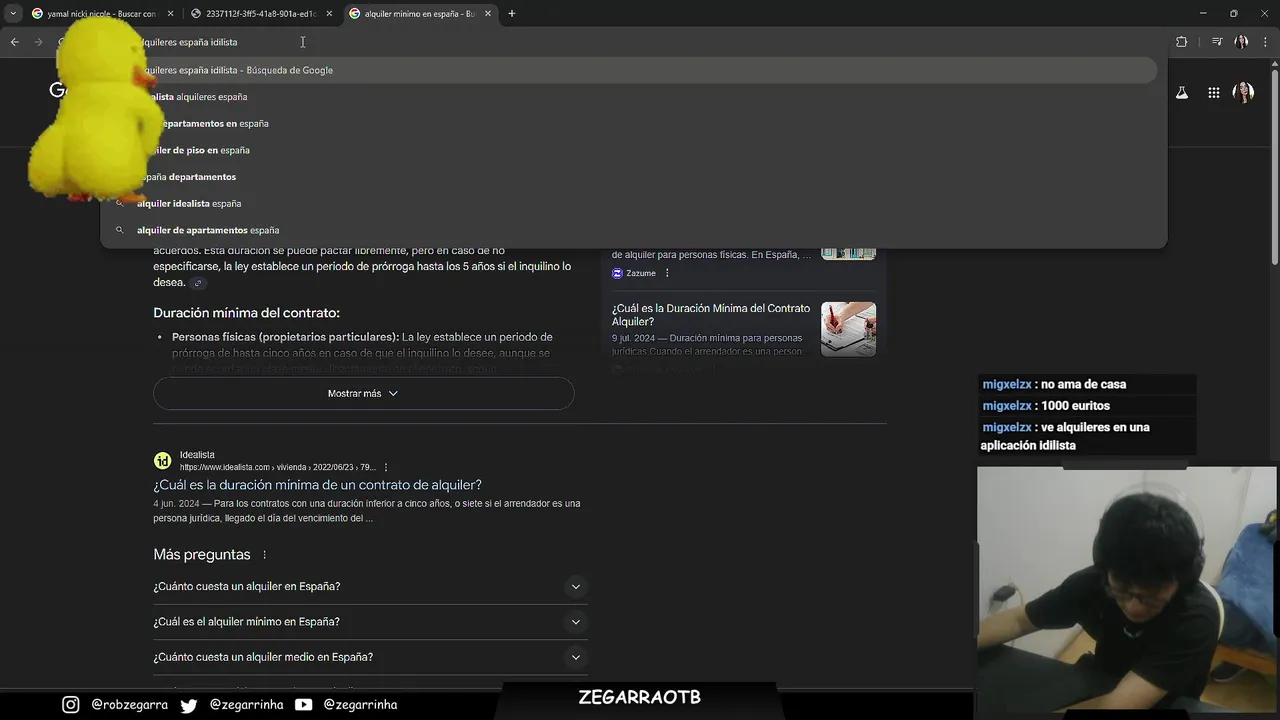The width and height of the screenshot is (1280, 720).
Task: Click the 'Duración mínima del contrato:' heading
Action: [246, 313]
